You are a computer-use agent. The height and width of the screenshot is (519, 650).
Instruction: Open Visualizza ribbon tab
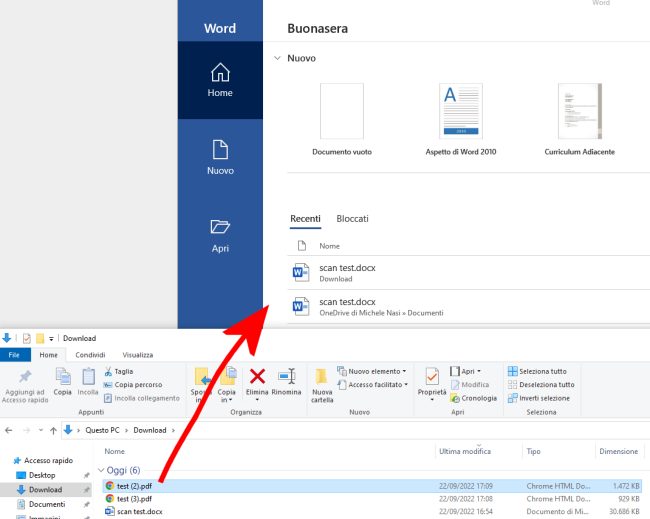pos(138,355)
